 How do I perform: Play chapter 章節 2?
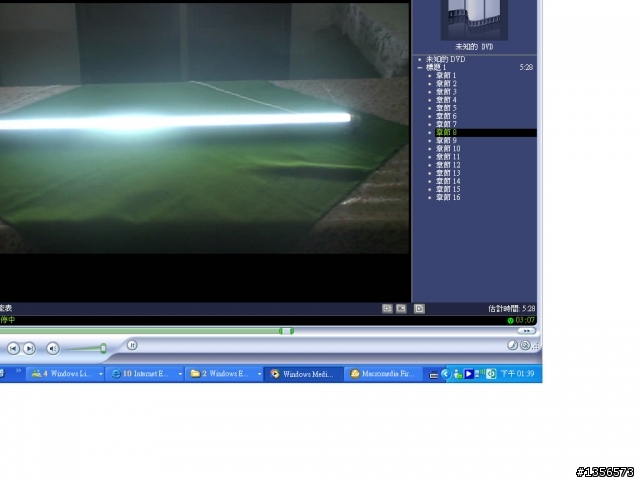pos(446,84)
